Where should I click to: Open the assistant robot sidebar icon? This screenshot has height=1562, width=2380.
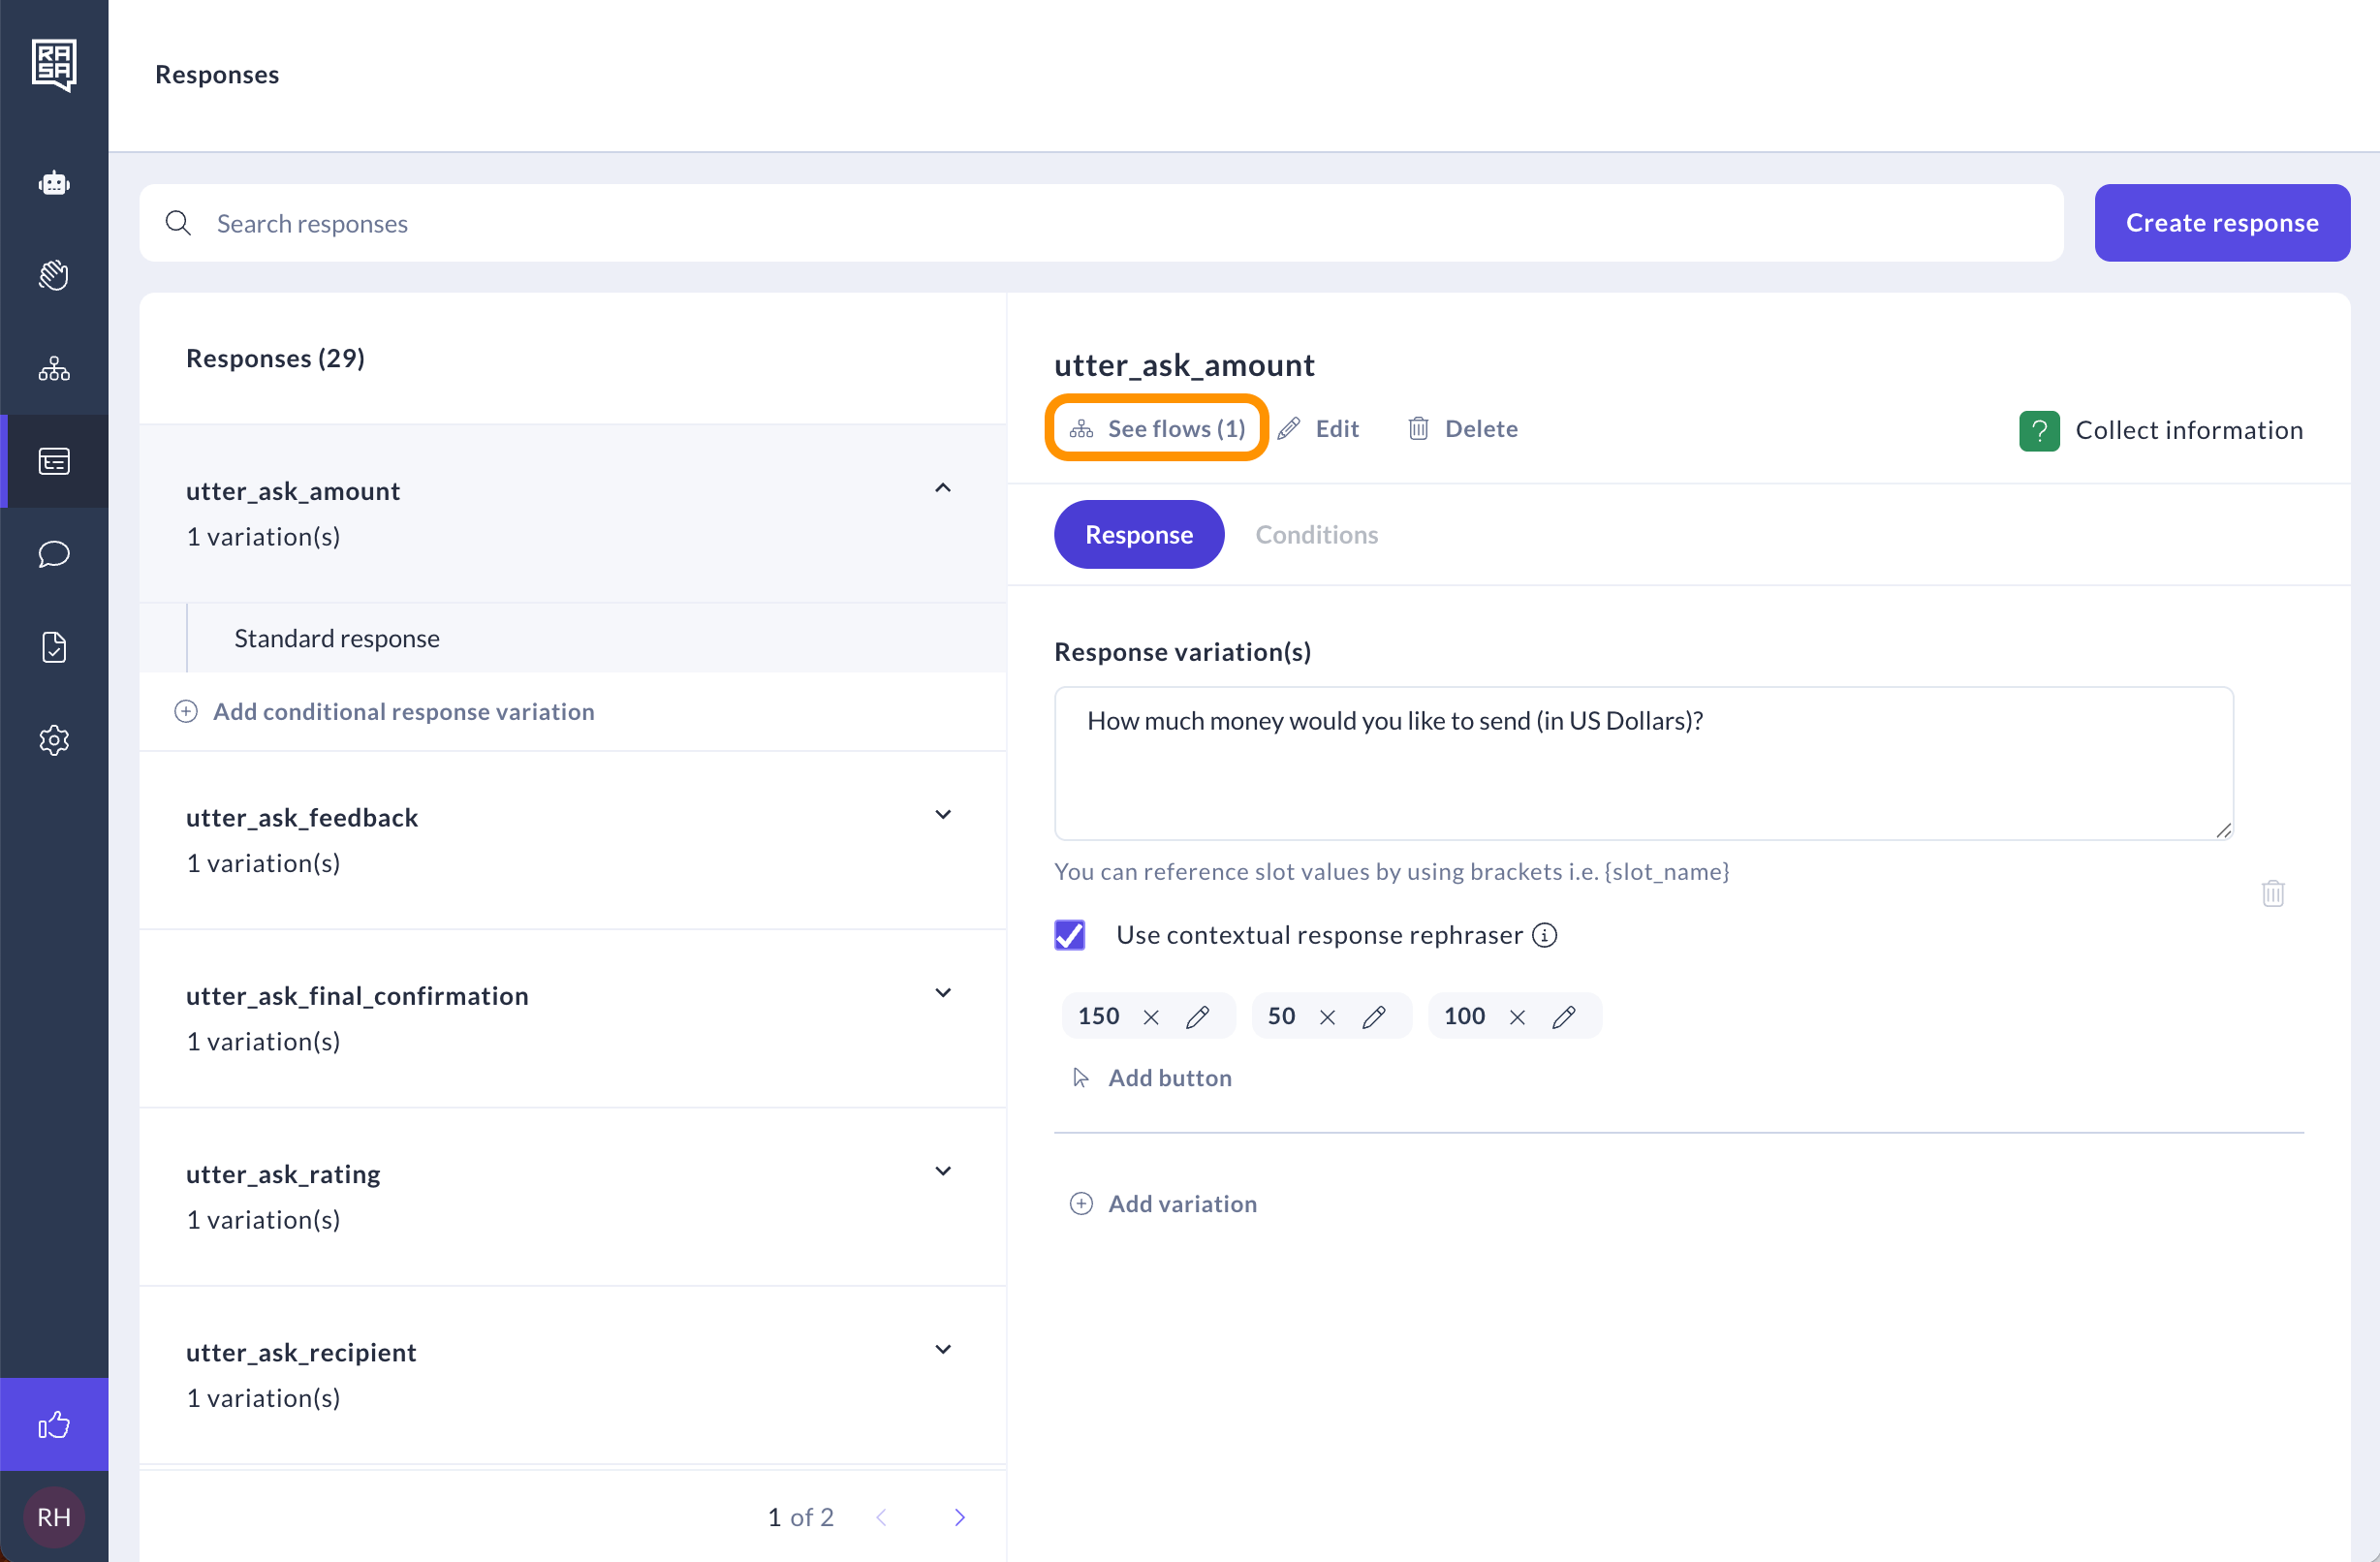(x=54, y=183)
